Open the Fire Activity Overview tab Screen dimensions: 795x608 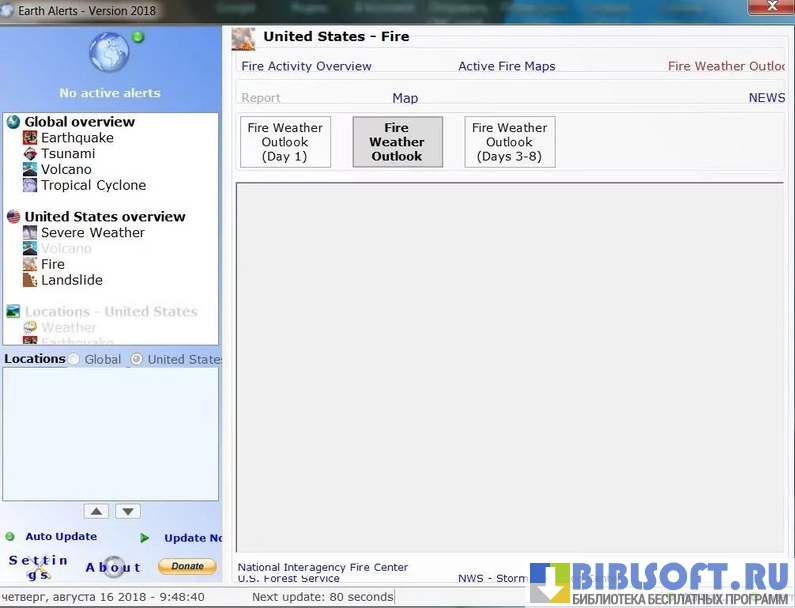[306, 67]
